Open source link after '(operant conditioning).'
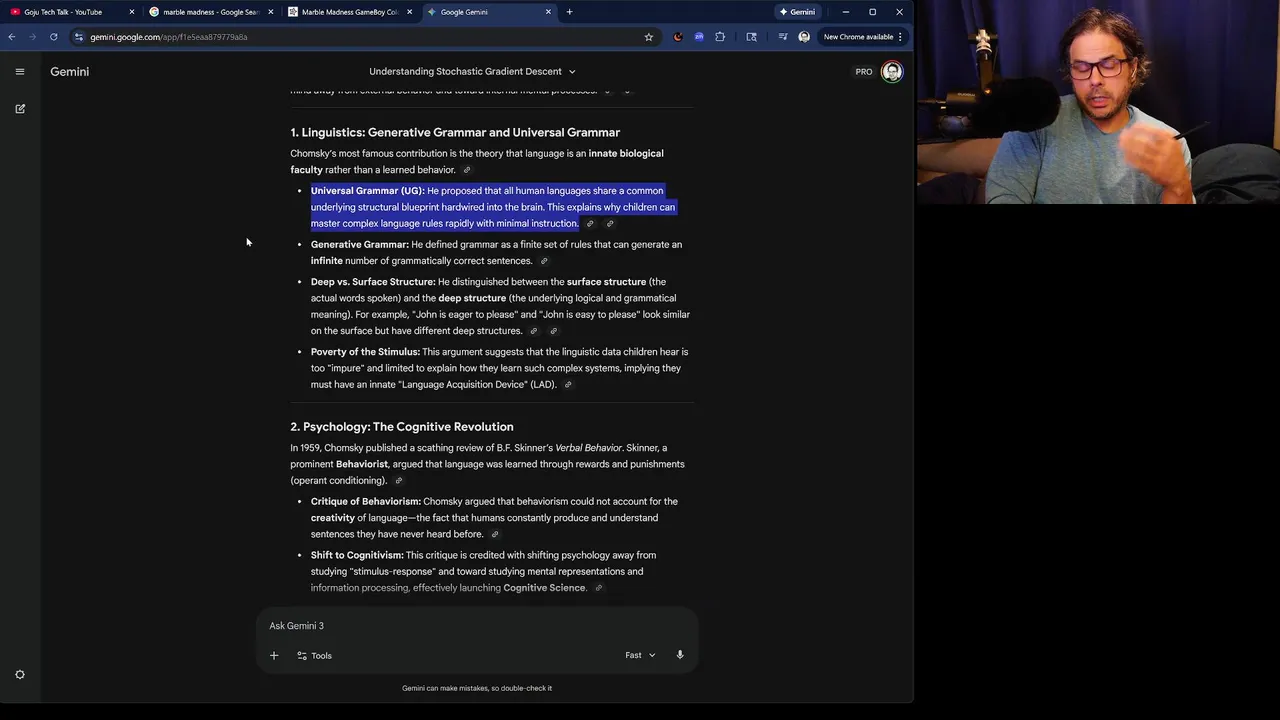The image size is (1280, 720). (x=398, y=481)
